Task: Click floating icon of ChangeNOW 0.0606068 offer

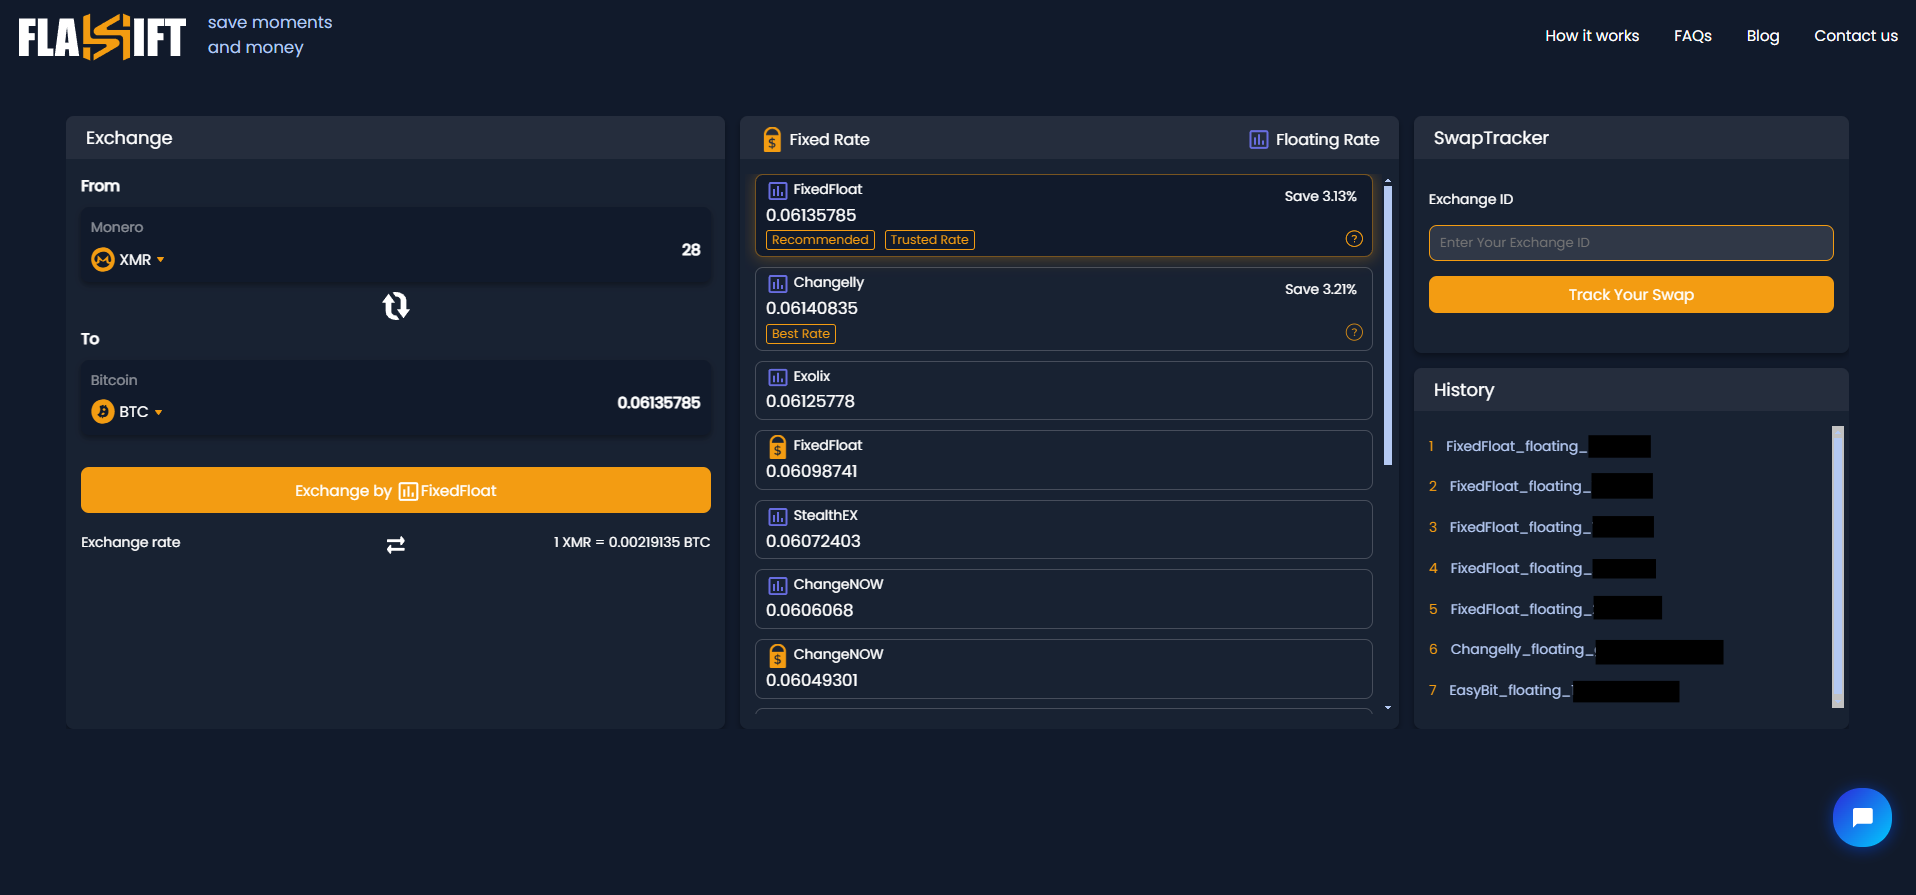Action: pos(777,585)
